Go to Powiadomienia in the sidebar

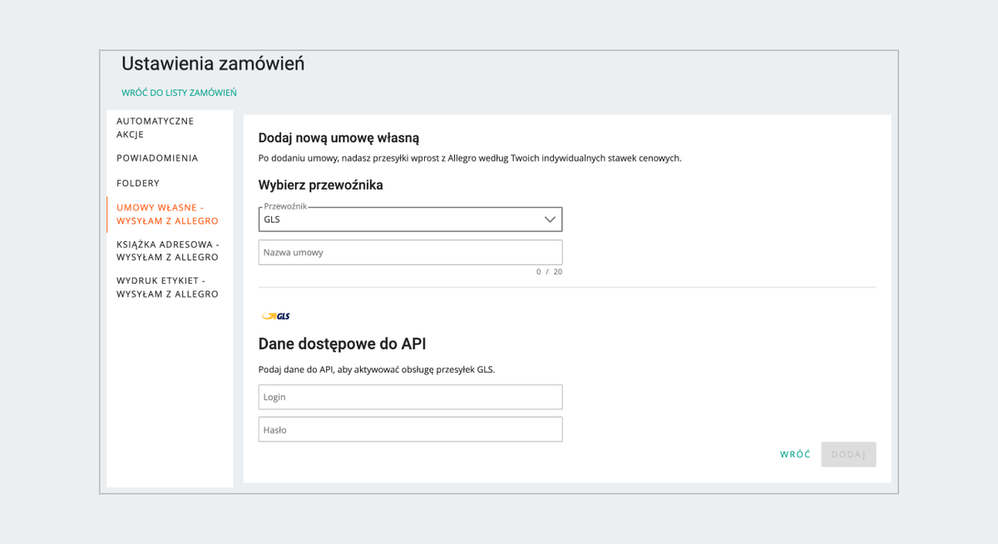click(x=157, y=158)
